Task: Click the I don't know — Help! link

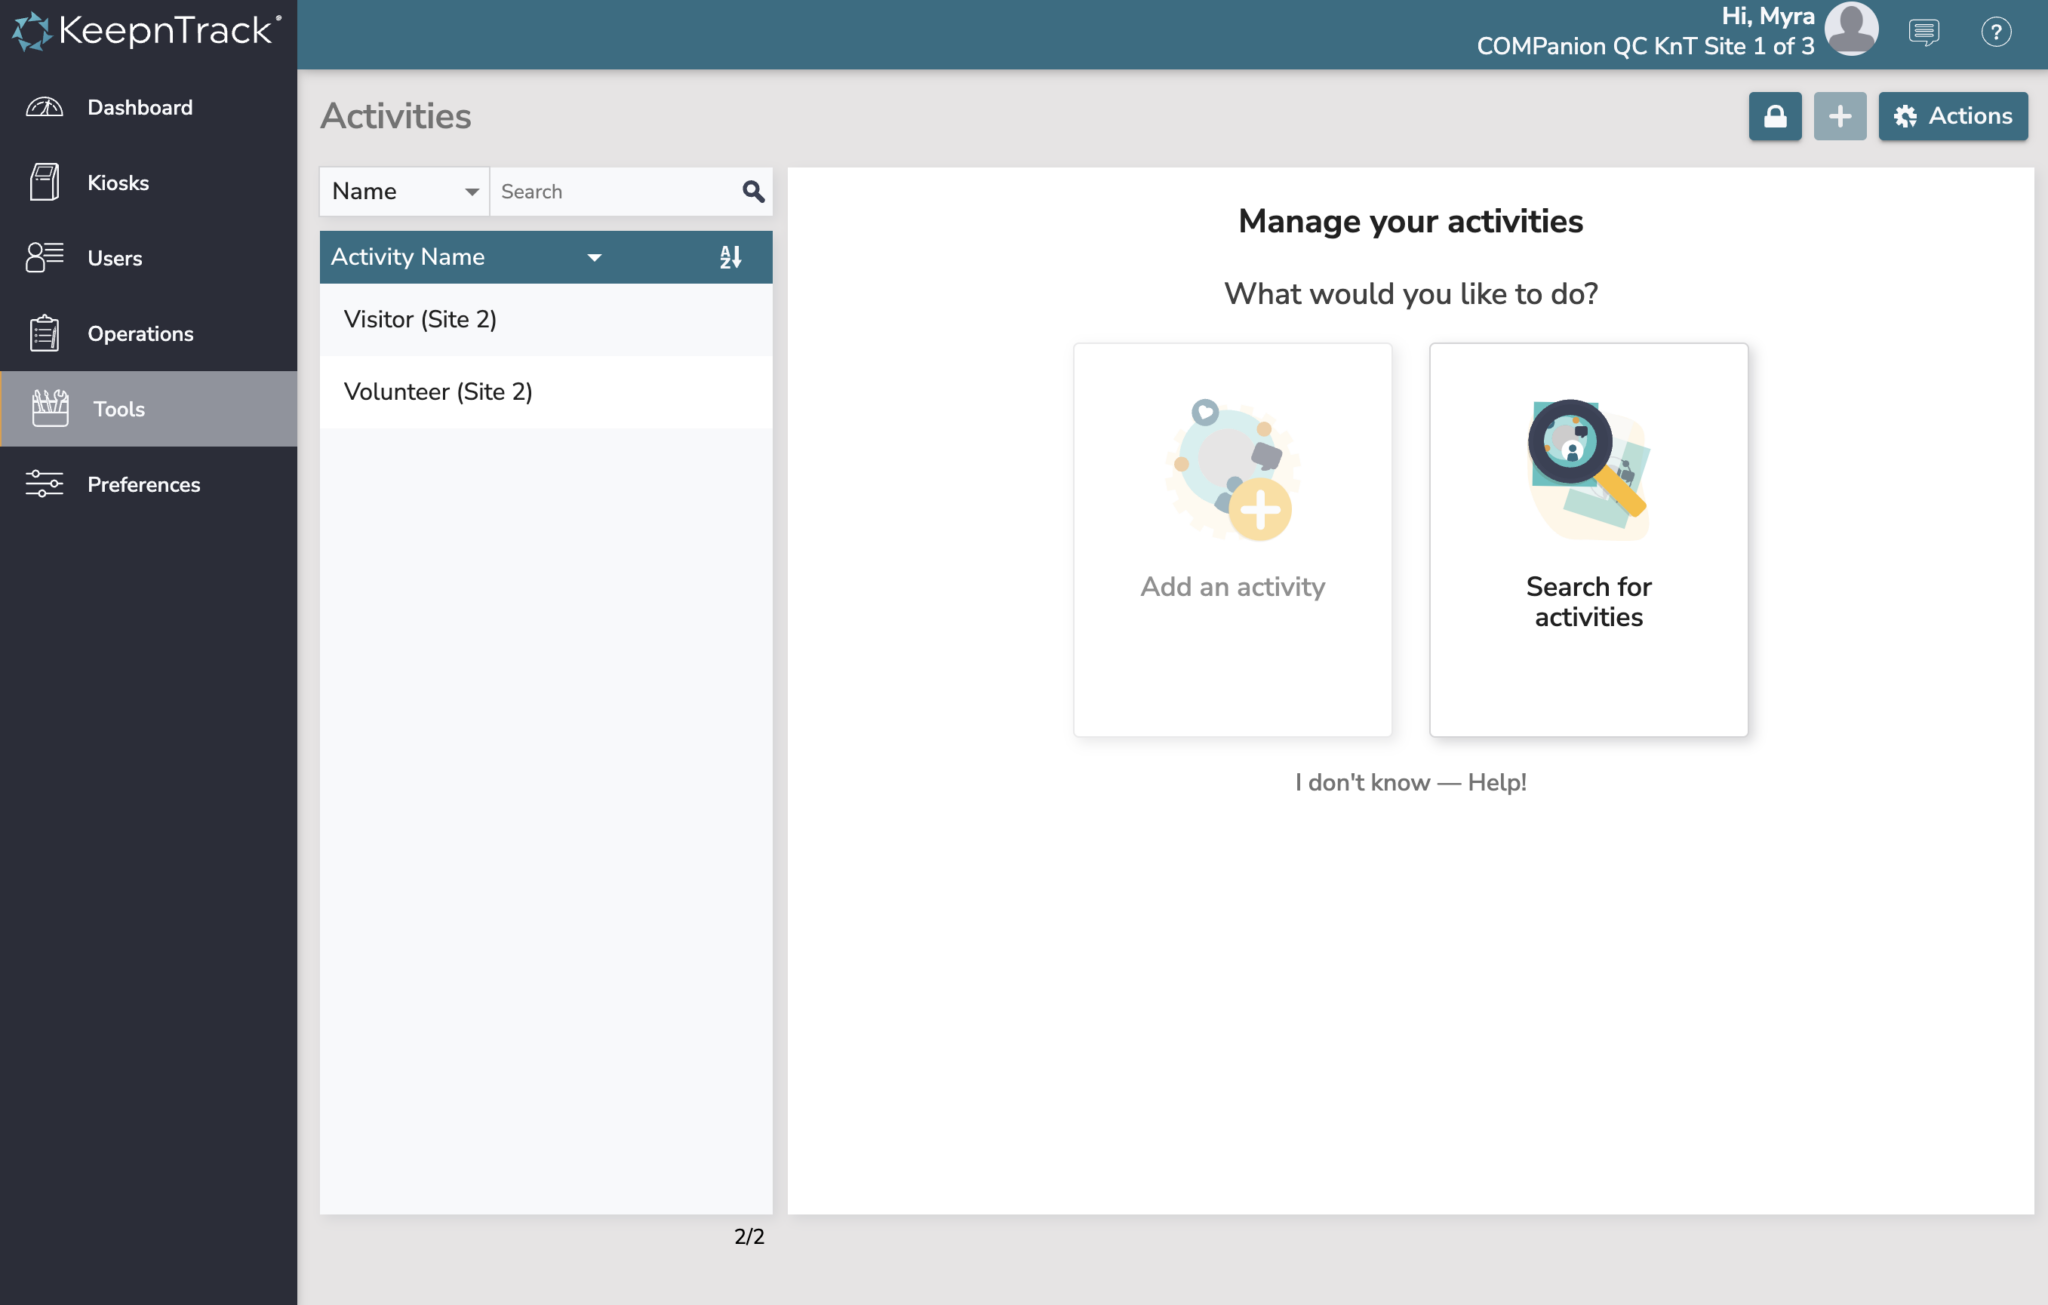Action: coord(1411,781)
